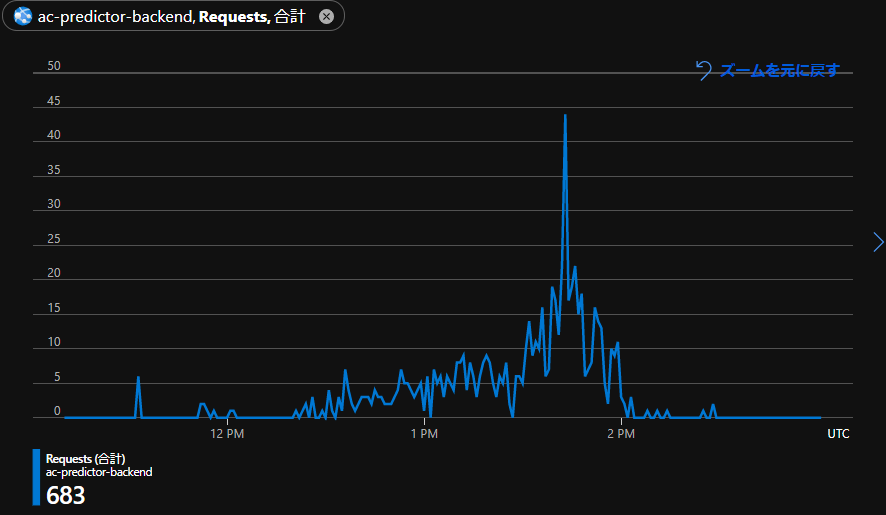Expand the right-side chevron arrow
This screenshot has width=886, height=515.
tap(878, 242)
